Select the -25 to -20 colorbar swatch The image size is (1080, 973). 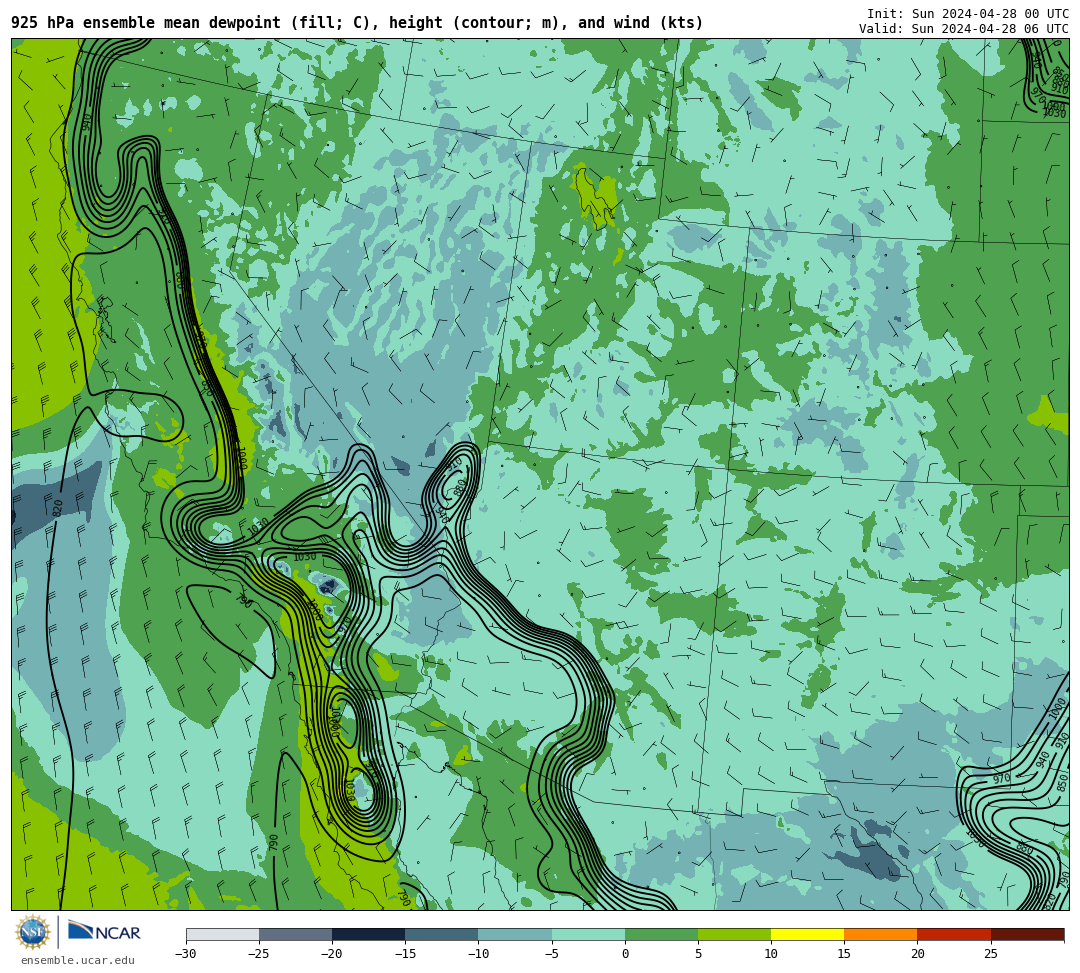pyautogui.click(x=295, y=934)
